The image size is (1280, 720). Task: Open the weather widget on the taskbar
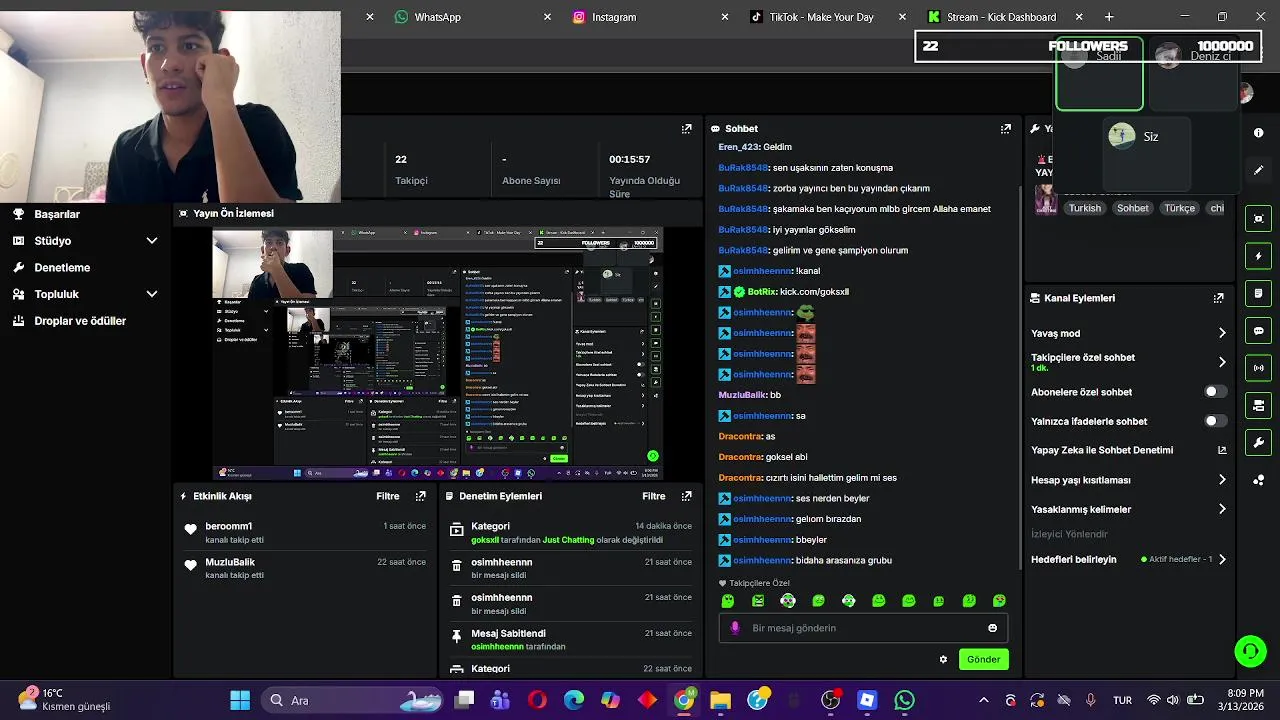(x=65, y=700)
